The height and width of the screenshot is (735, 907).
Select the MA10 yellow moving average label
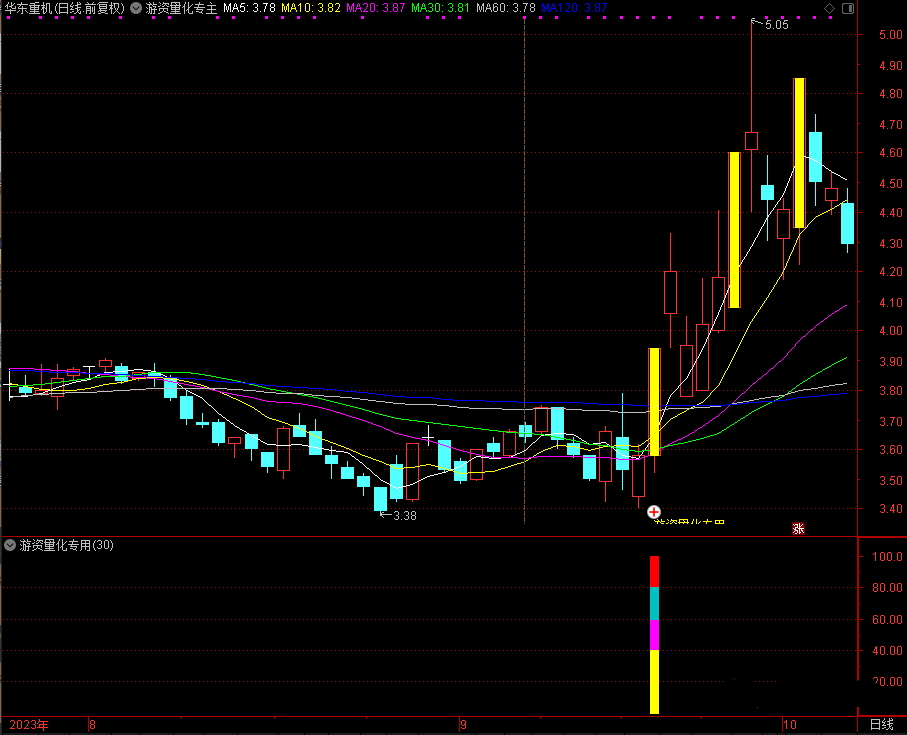[x=310, y=8]
